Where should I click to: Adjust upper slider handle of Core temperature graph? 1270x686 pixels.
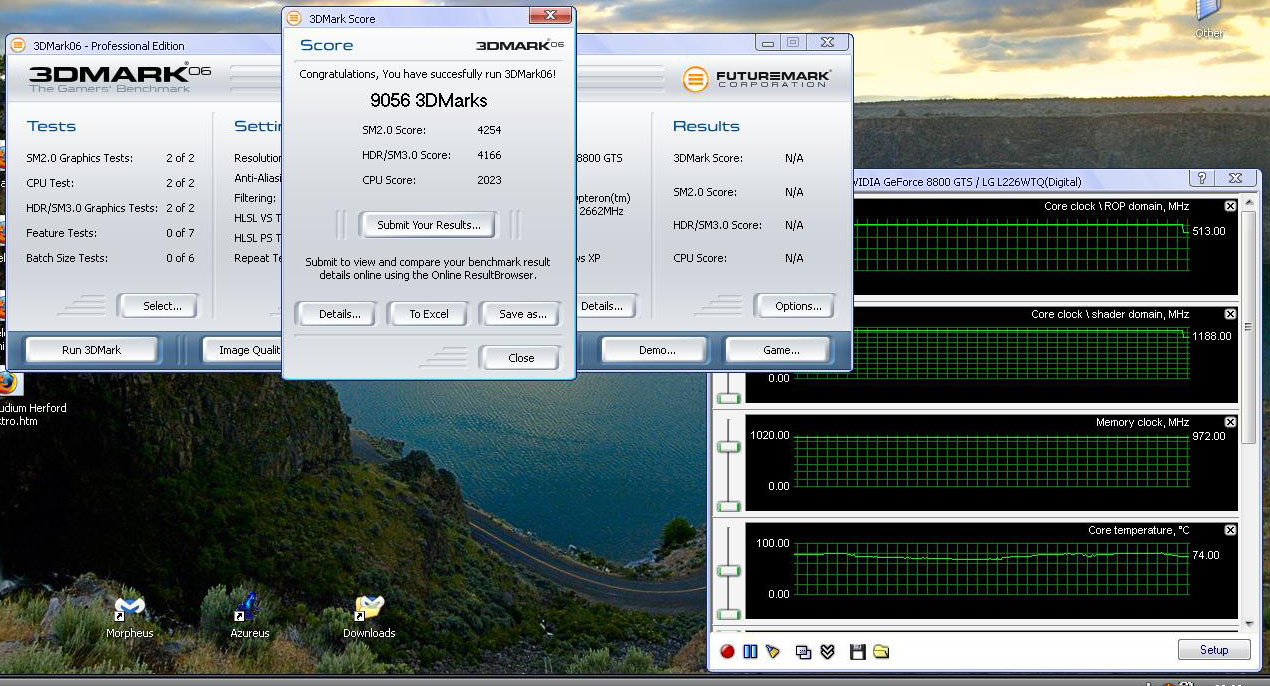pyautogui.click(x=729, y=570)
